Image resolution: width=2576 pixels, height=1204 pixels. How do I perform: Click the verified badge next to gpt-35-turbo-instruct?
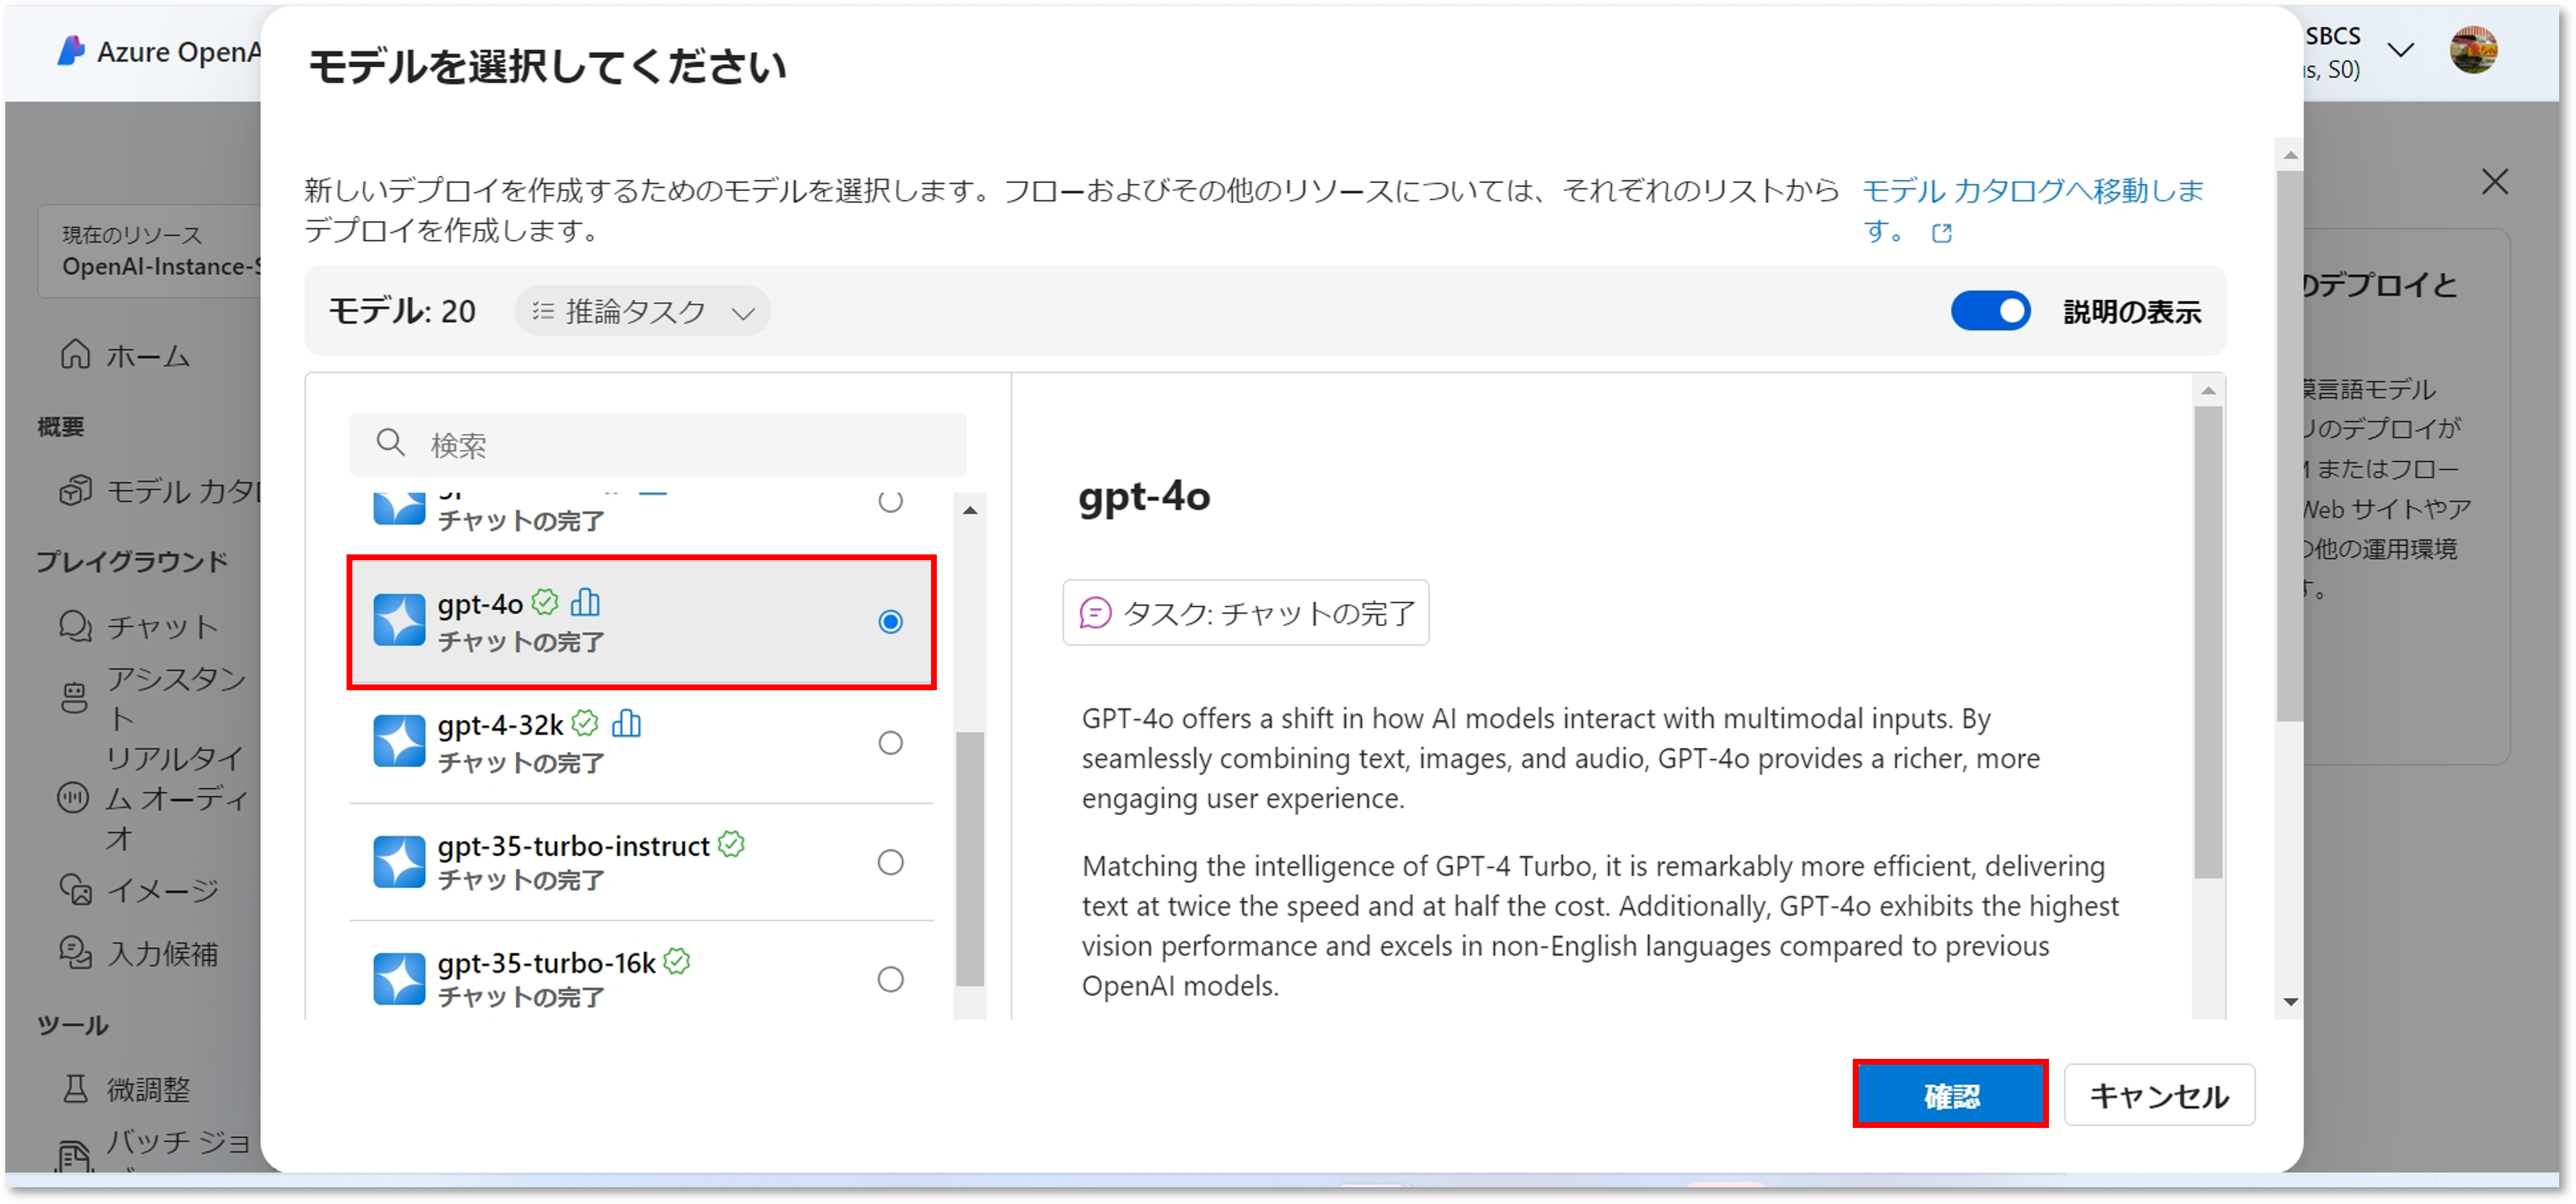tap(732, 844)
